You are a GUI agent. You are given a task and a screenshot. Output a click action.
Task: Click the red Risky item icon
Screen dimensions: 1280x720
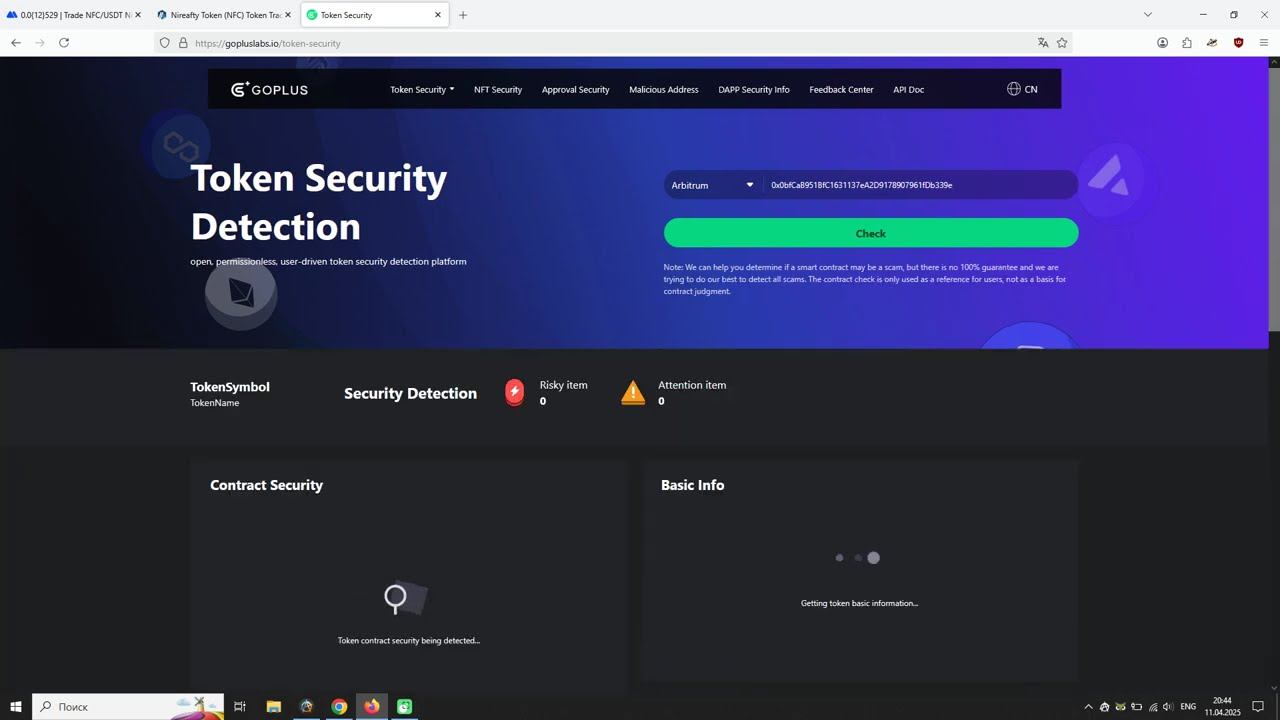click(x=515, y=392)
